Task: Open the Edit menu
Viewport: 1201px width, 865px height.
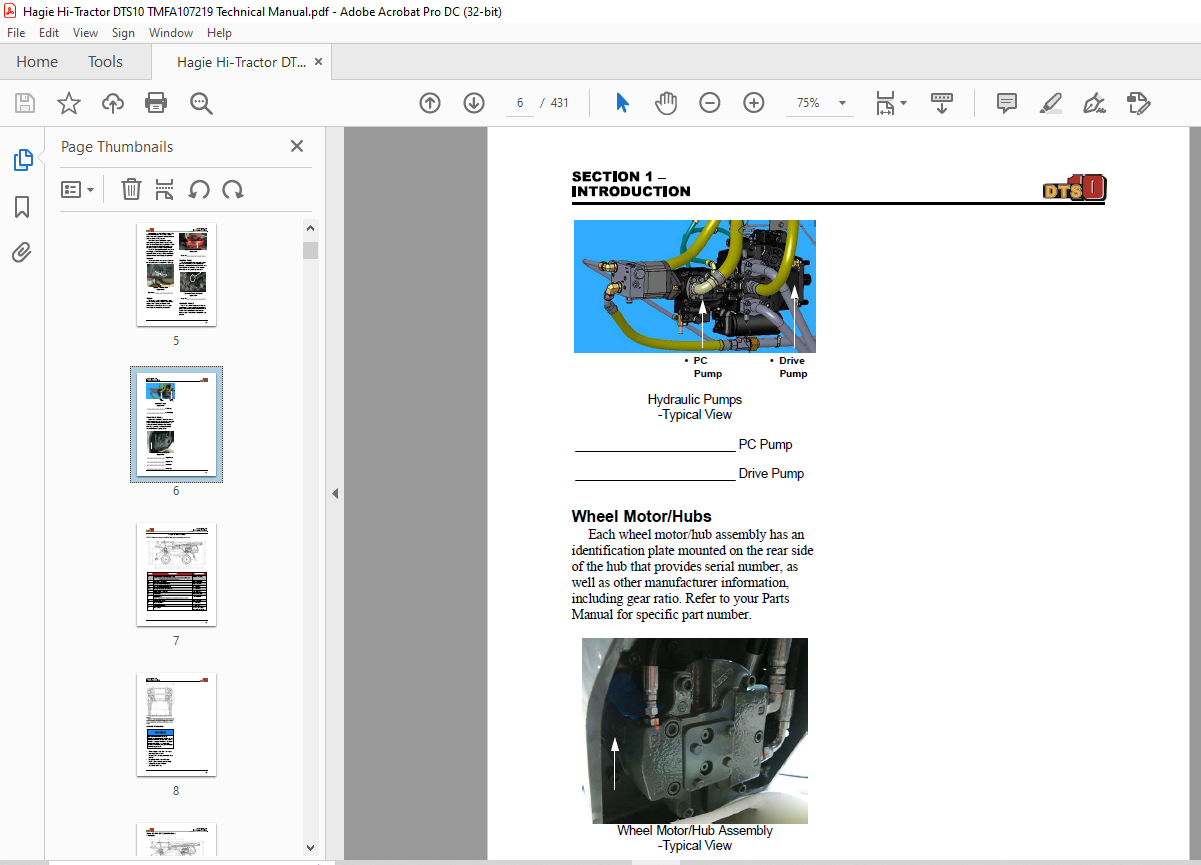Action: [x=49, y=33]
